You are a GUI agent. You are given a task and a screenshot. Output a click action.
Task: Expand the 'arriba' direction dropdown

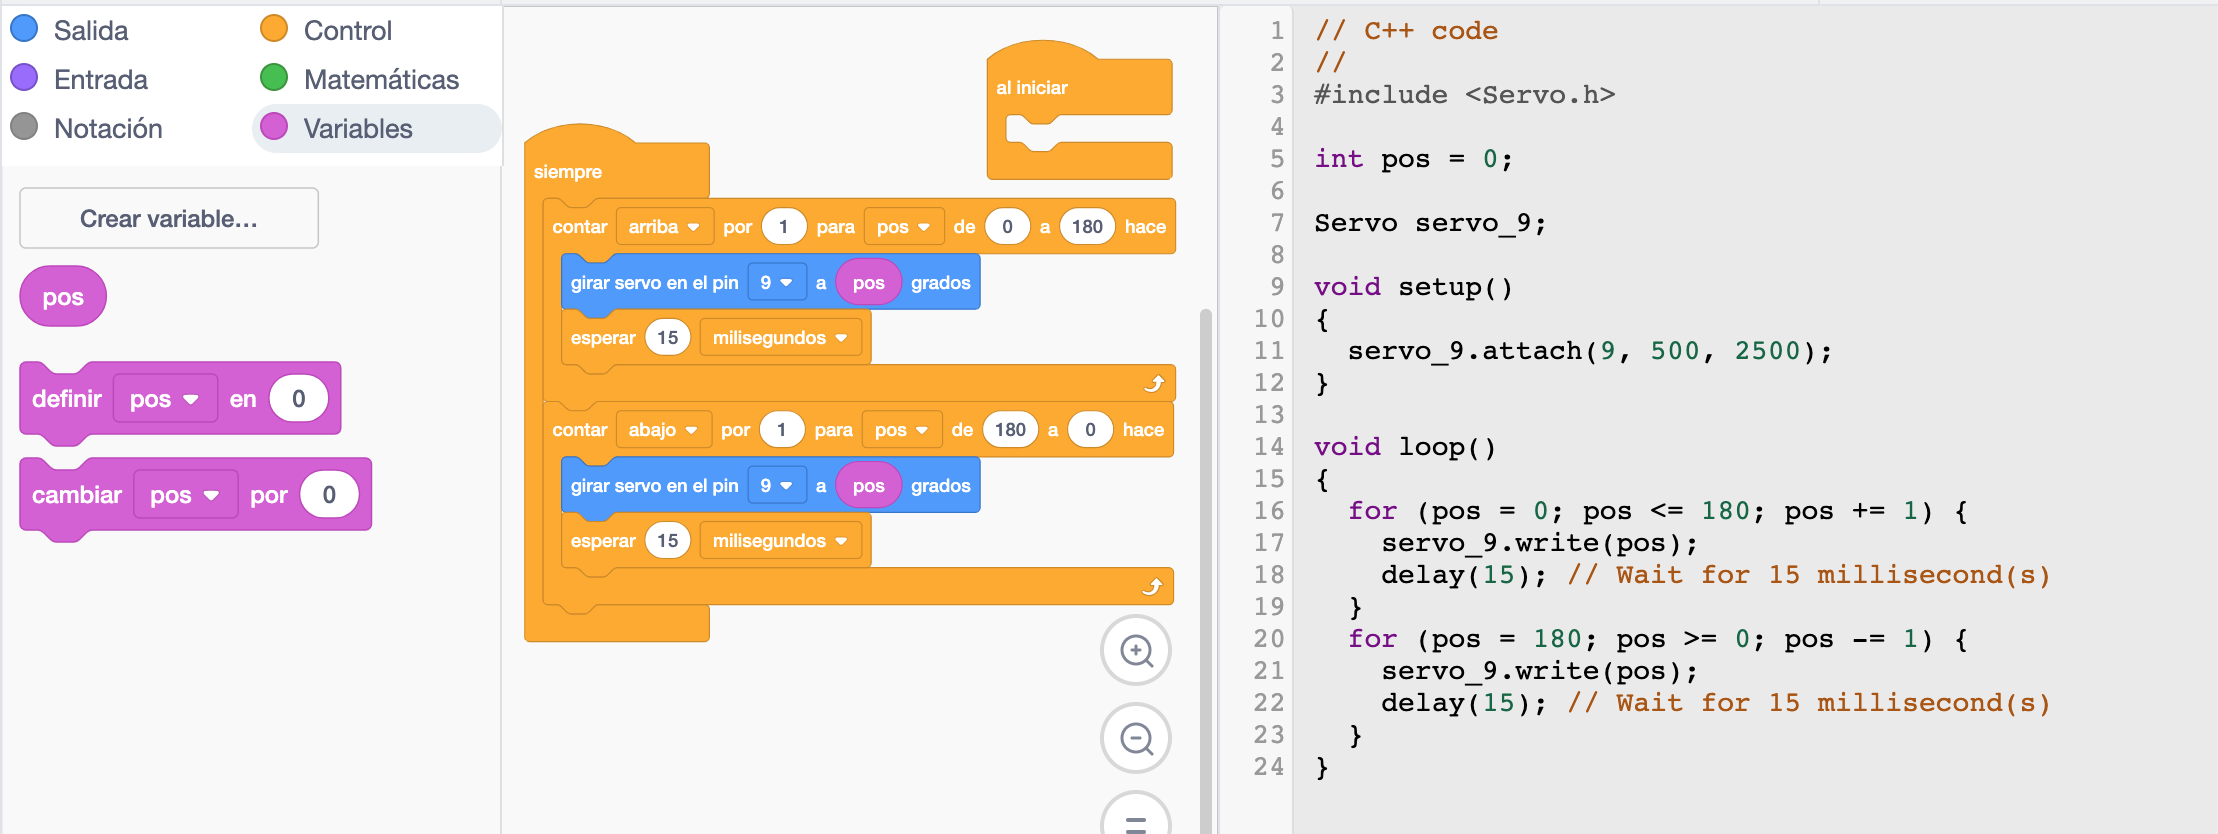[x=664, y=227]
